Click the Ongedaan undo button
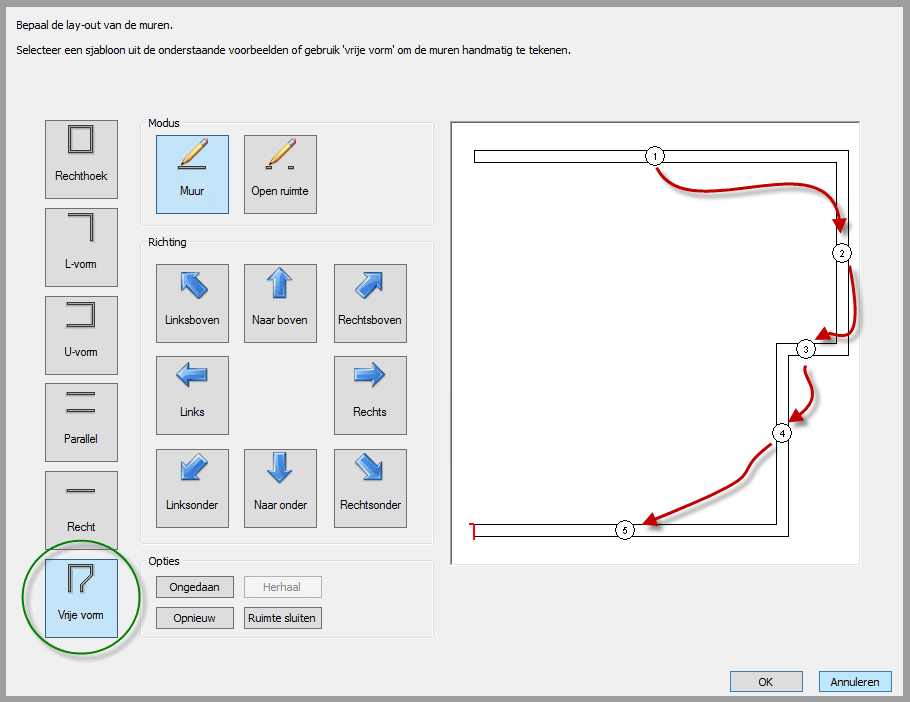Screen dimensions: 910x702 pyautogui.click(x=195, y=587)
